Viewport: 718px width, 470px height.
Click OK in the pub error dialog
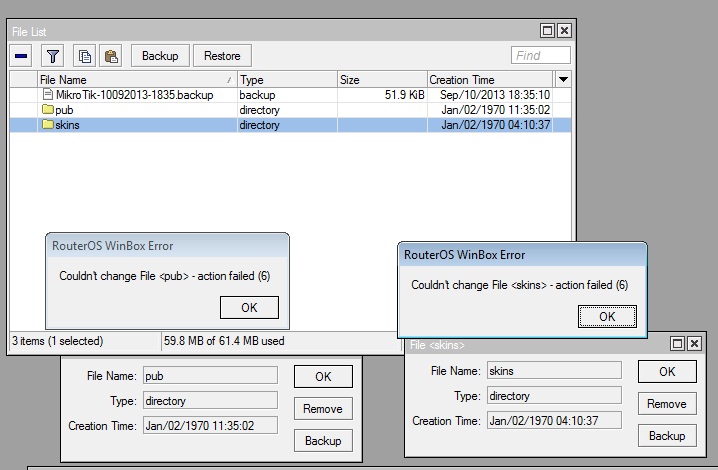249,307
